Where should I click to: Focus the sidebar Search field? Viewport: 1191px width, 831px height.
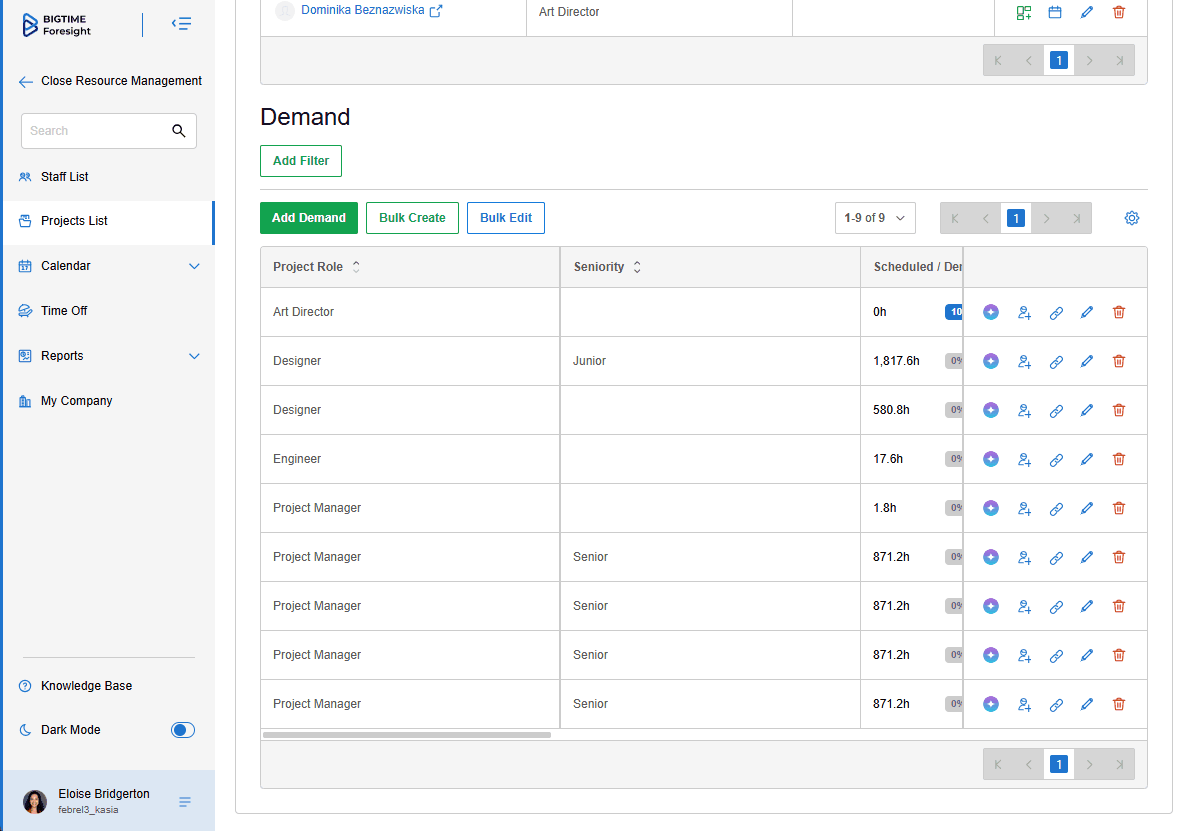click(x=109, y=131)
